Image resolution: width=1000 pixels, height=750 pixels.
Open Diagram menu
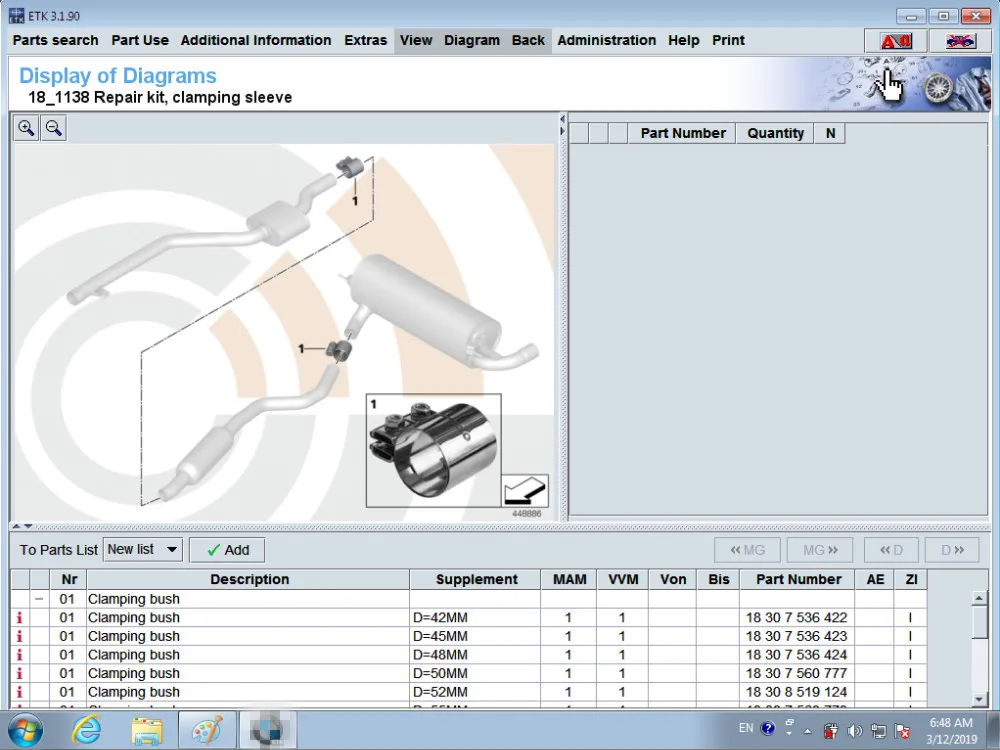pyautogui.click(x=472, y=40)
